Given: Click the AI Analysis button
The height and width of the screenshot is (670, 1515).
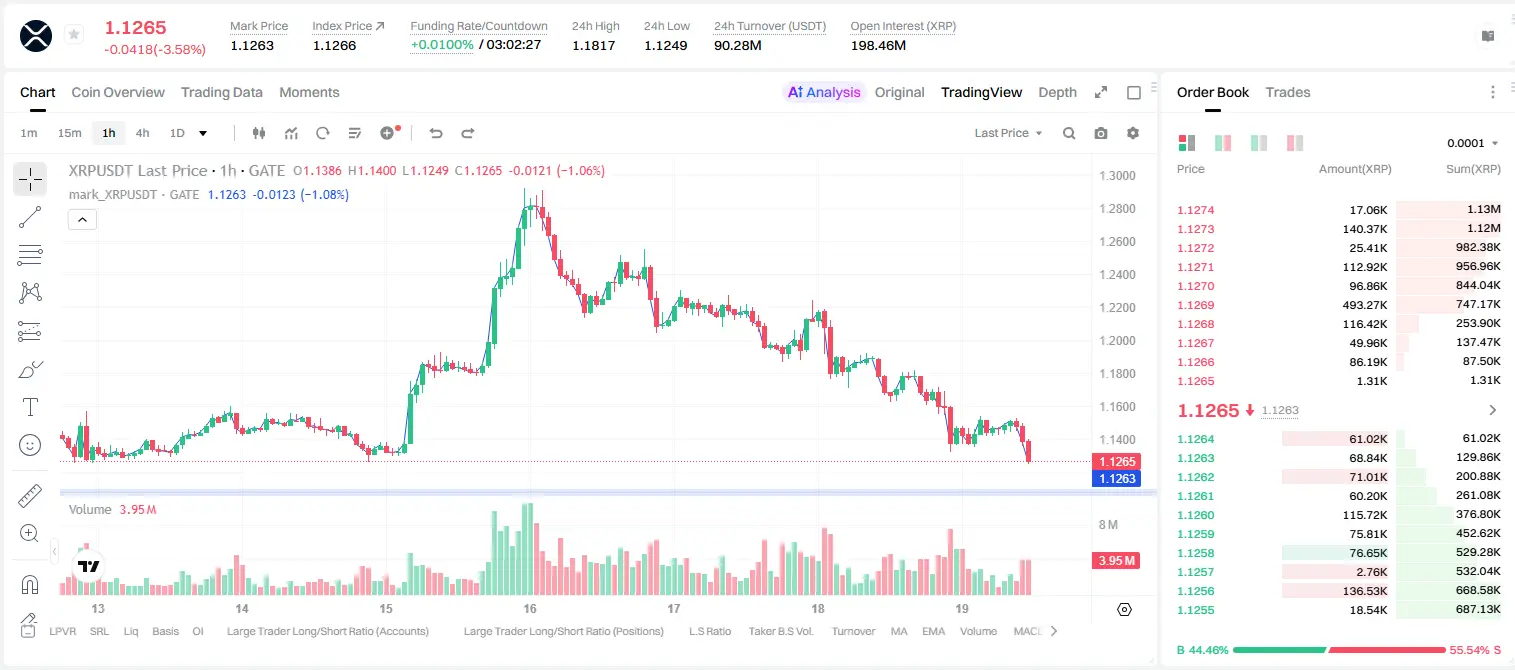Looking at the screenshot, I should [823, 92].
